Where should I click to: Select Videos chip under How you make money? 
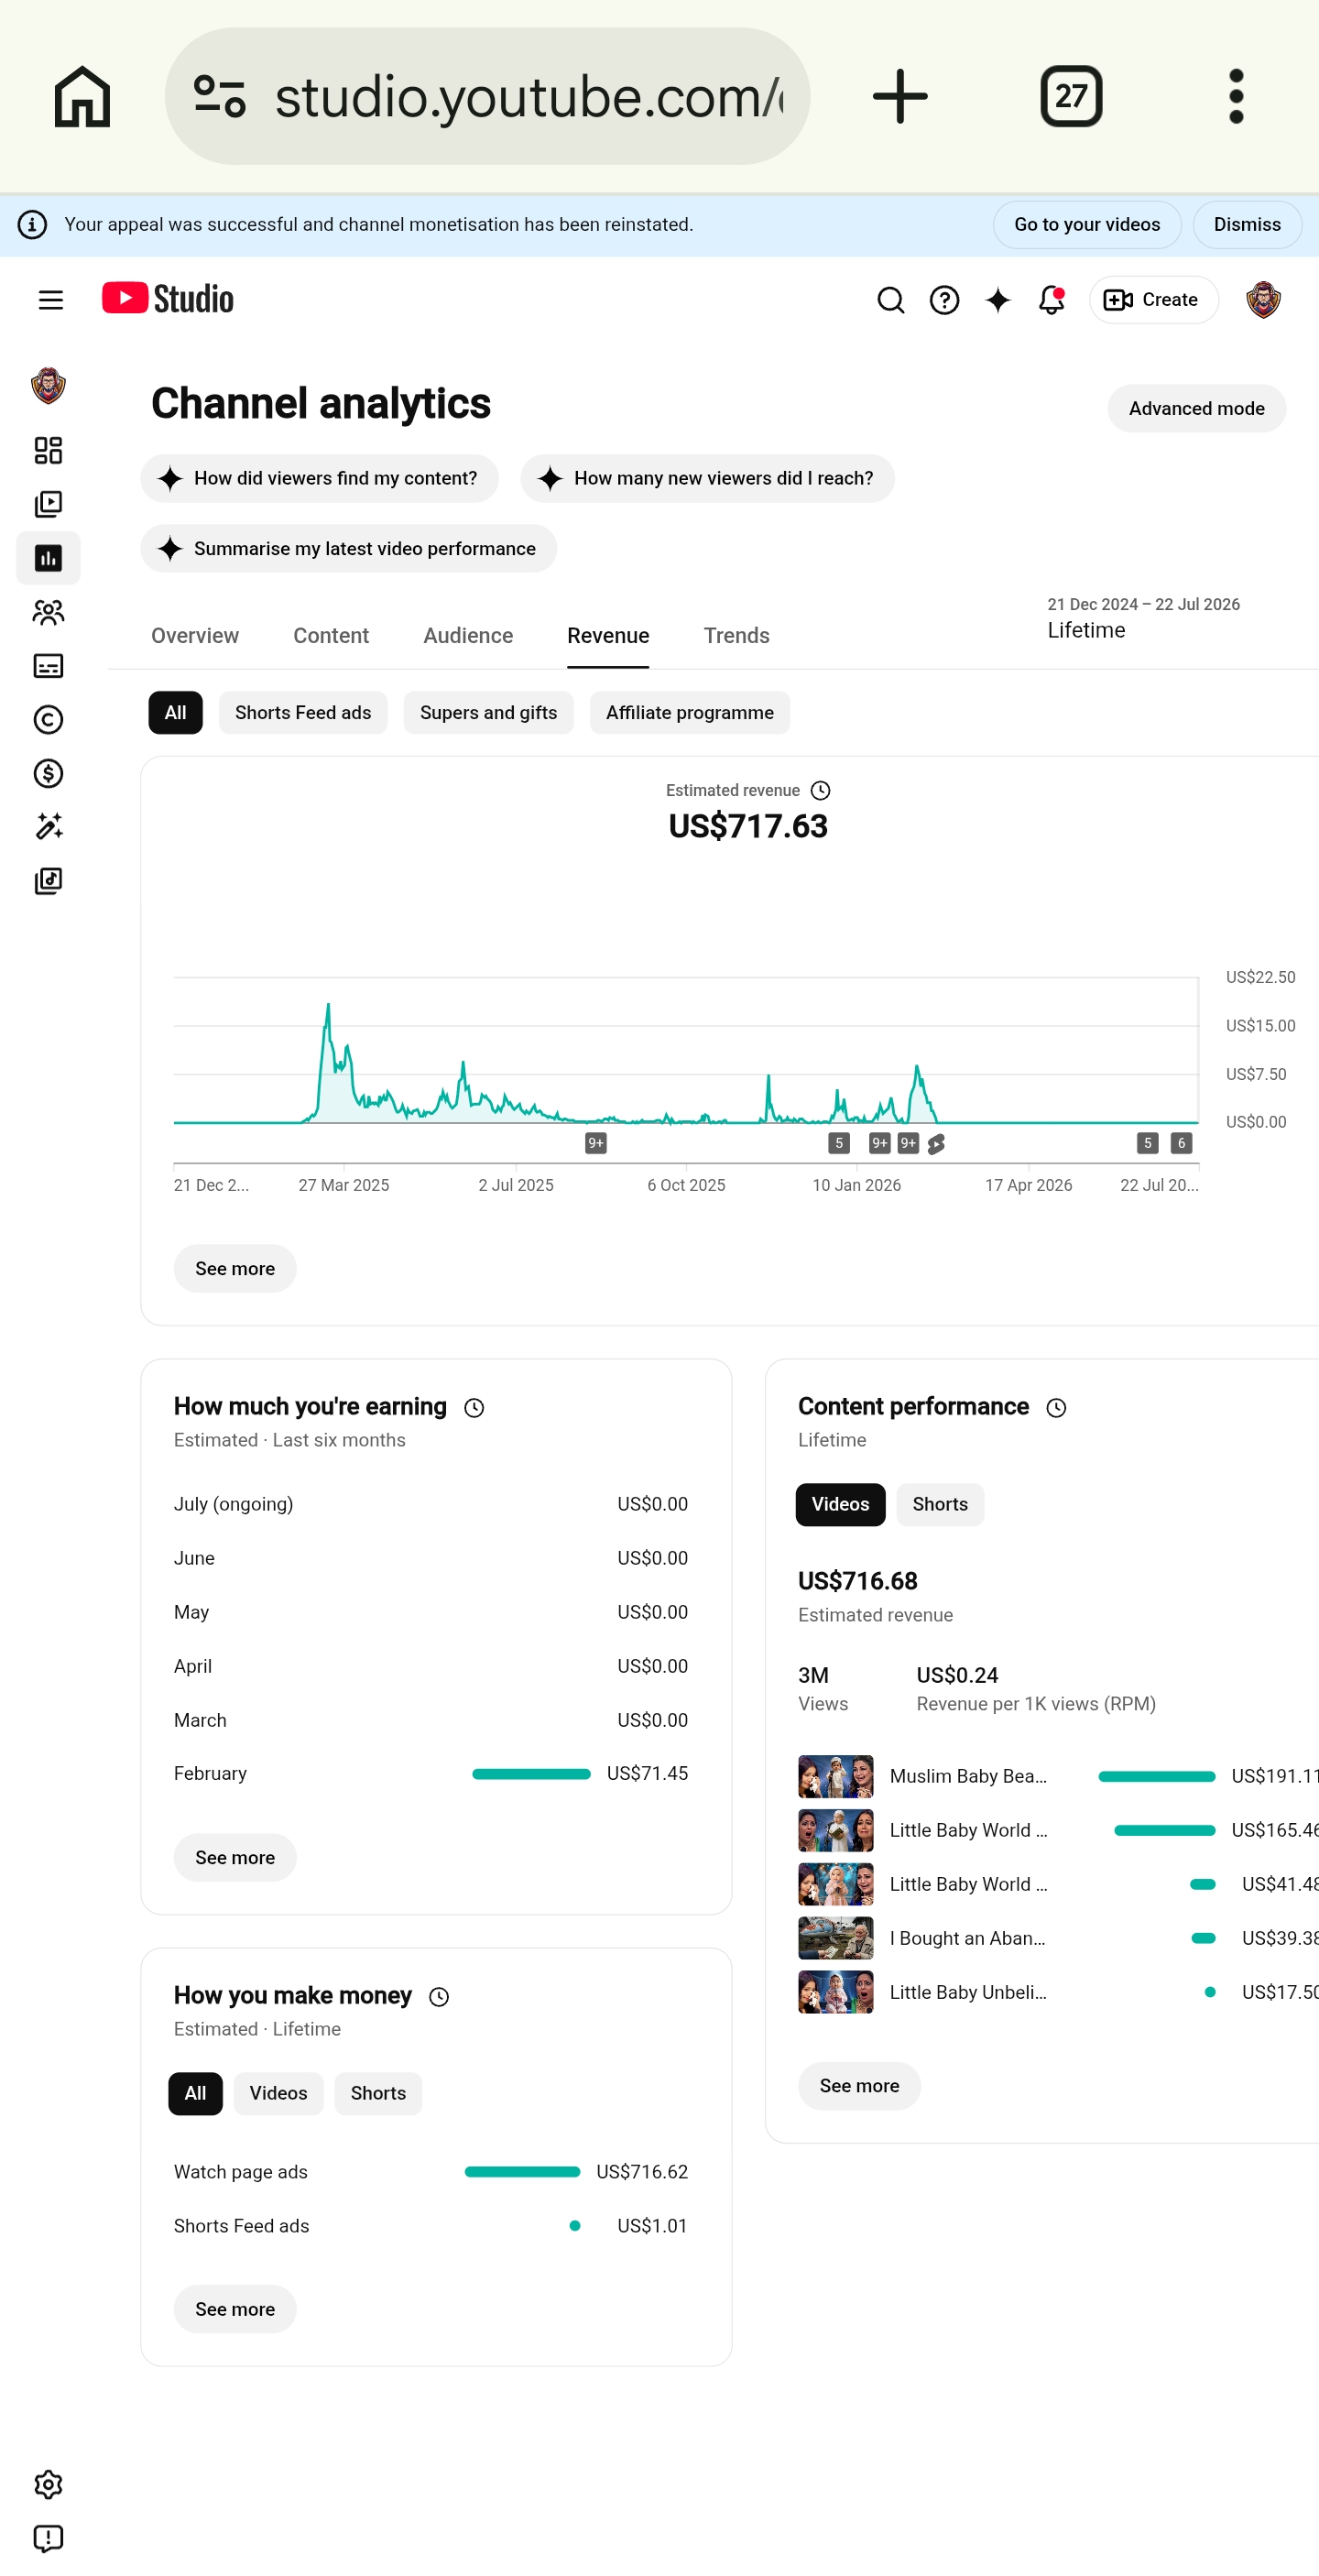click(x=278, y=2094)
